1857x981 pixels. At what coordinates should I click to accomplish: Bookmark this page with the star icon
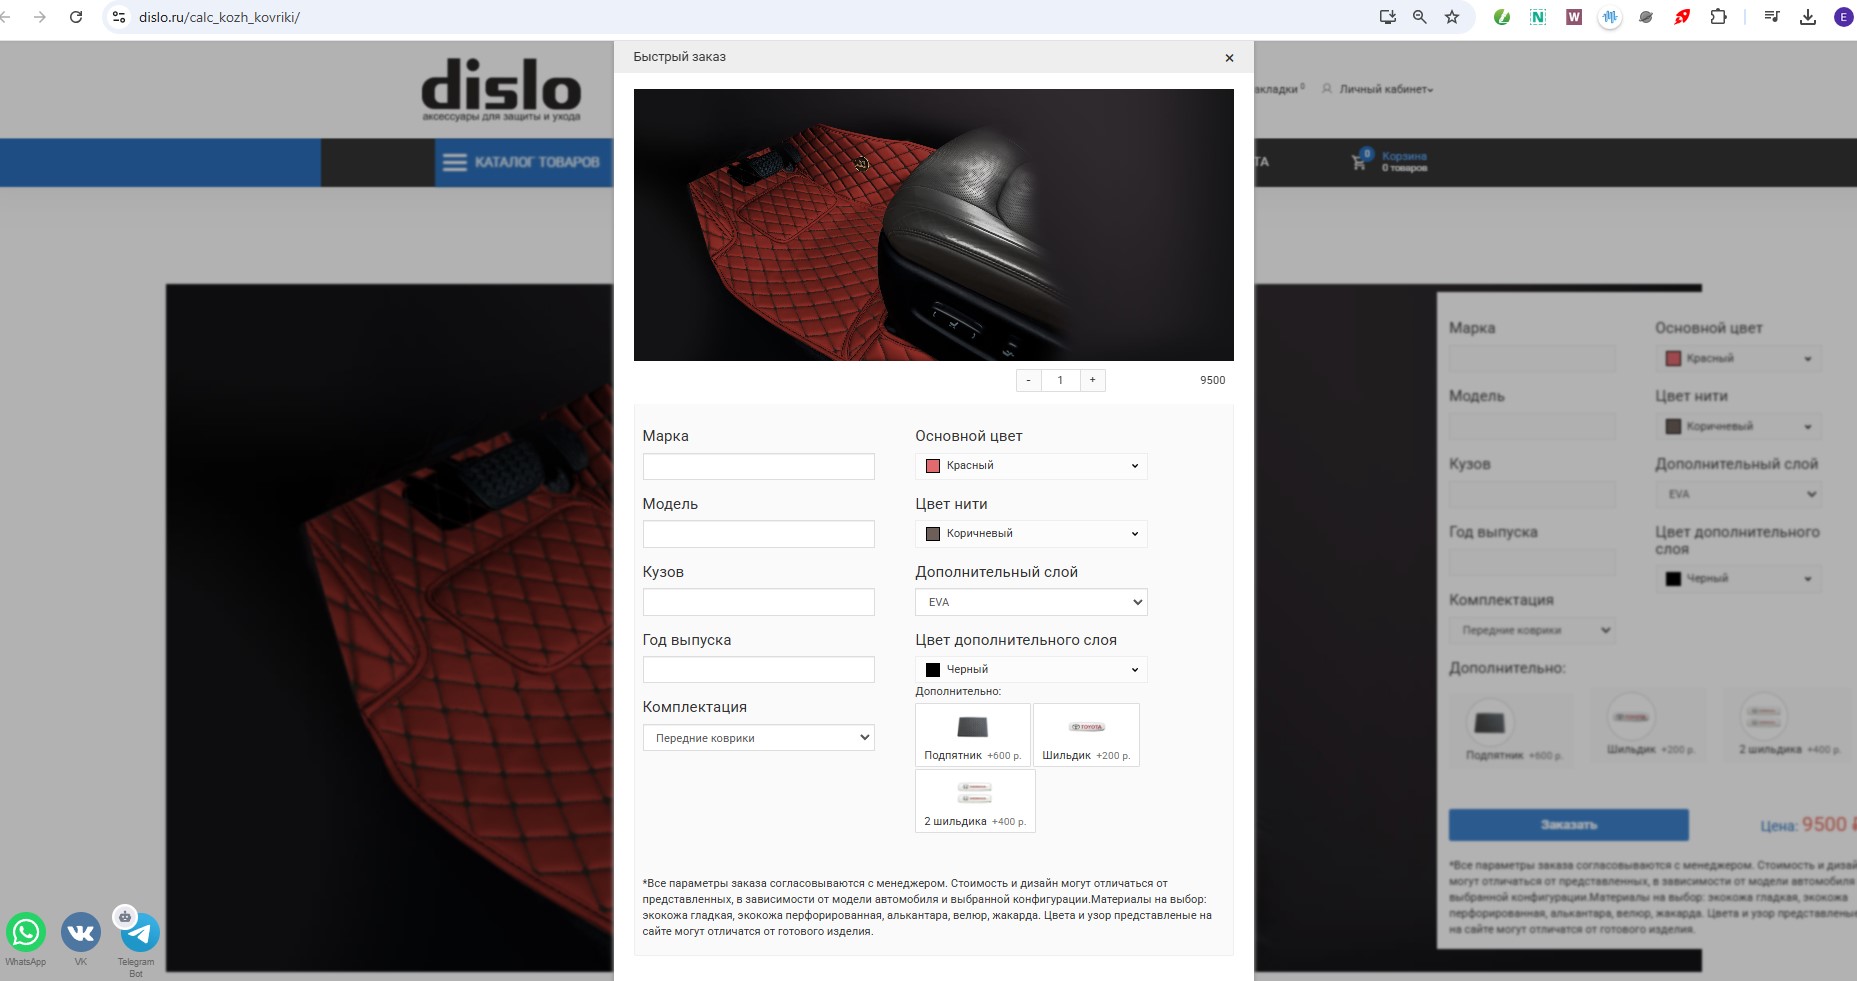tap(1452, 17)
